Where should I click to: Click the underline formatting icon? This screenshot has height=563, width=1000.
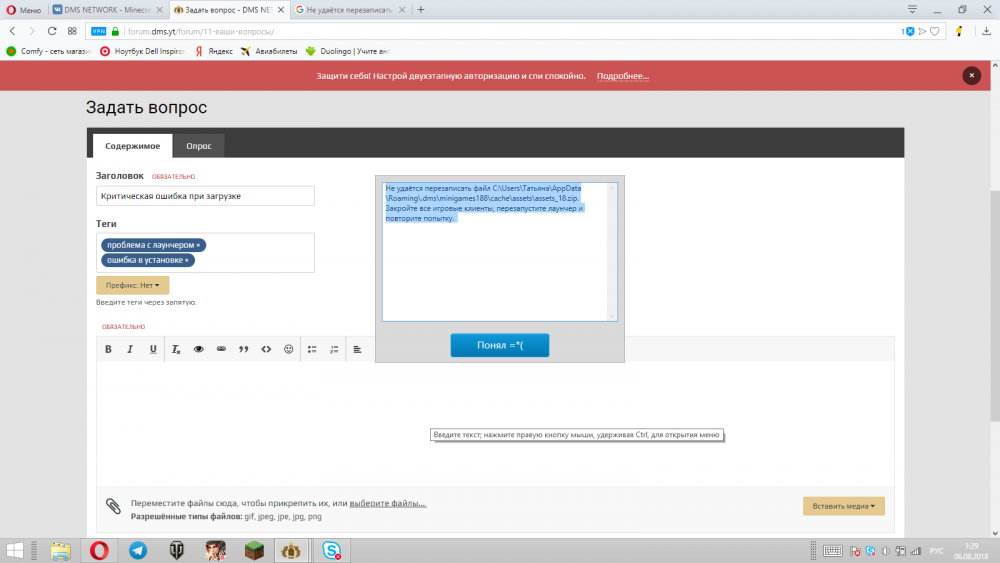pos(153,349)
